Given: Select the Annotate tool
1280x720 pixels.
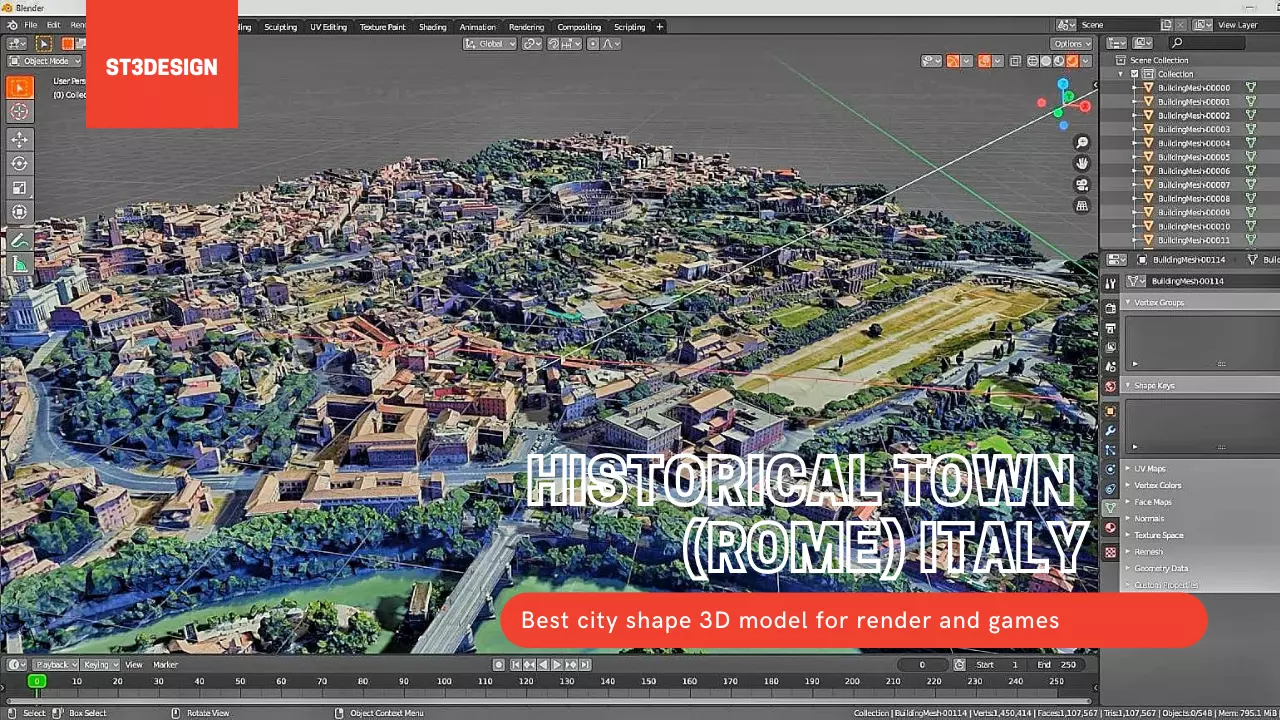Looking at the screenshot, I should point(19,240).
